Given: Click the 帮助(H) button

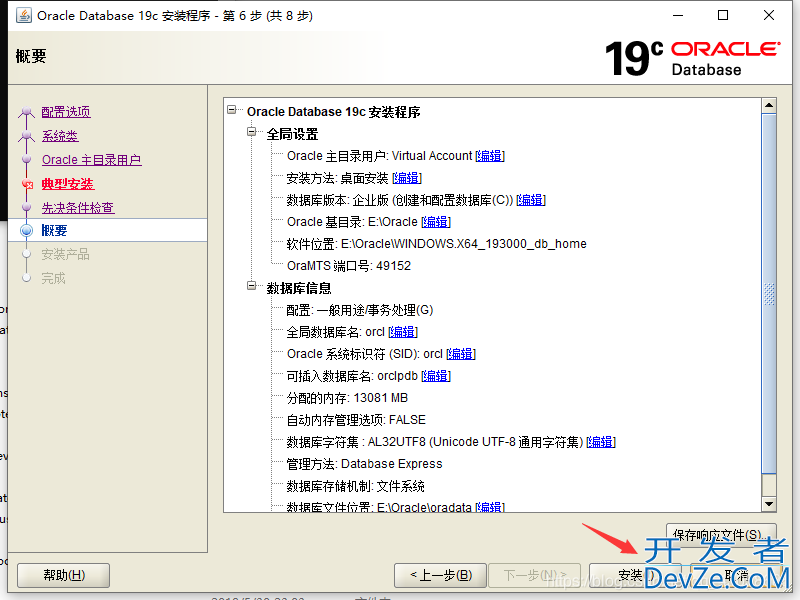Looking at the screenshot, I should pos(64,576).
